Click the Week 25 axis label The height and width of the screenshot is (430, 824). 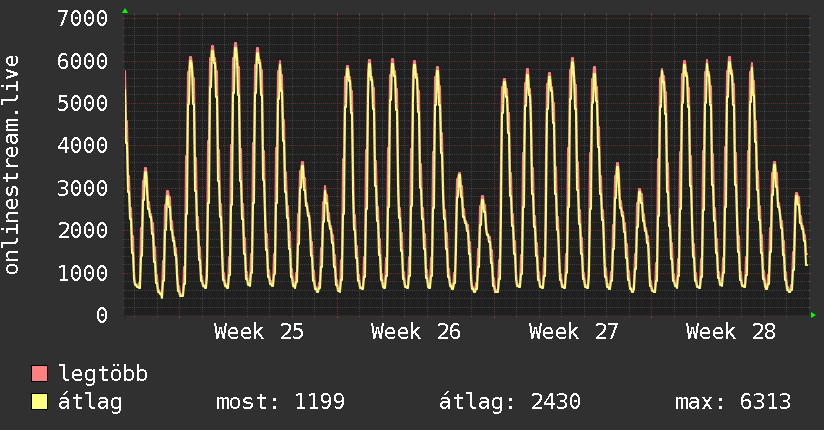point(259,332)
